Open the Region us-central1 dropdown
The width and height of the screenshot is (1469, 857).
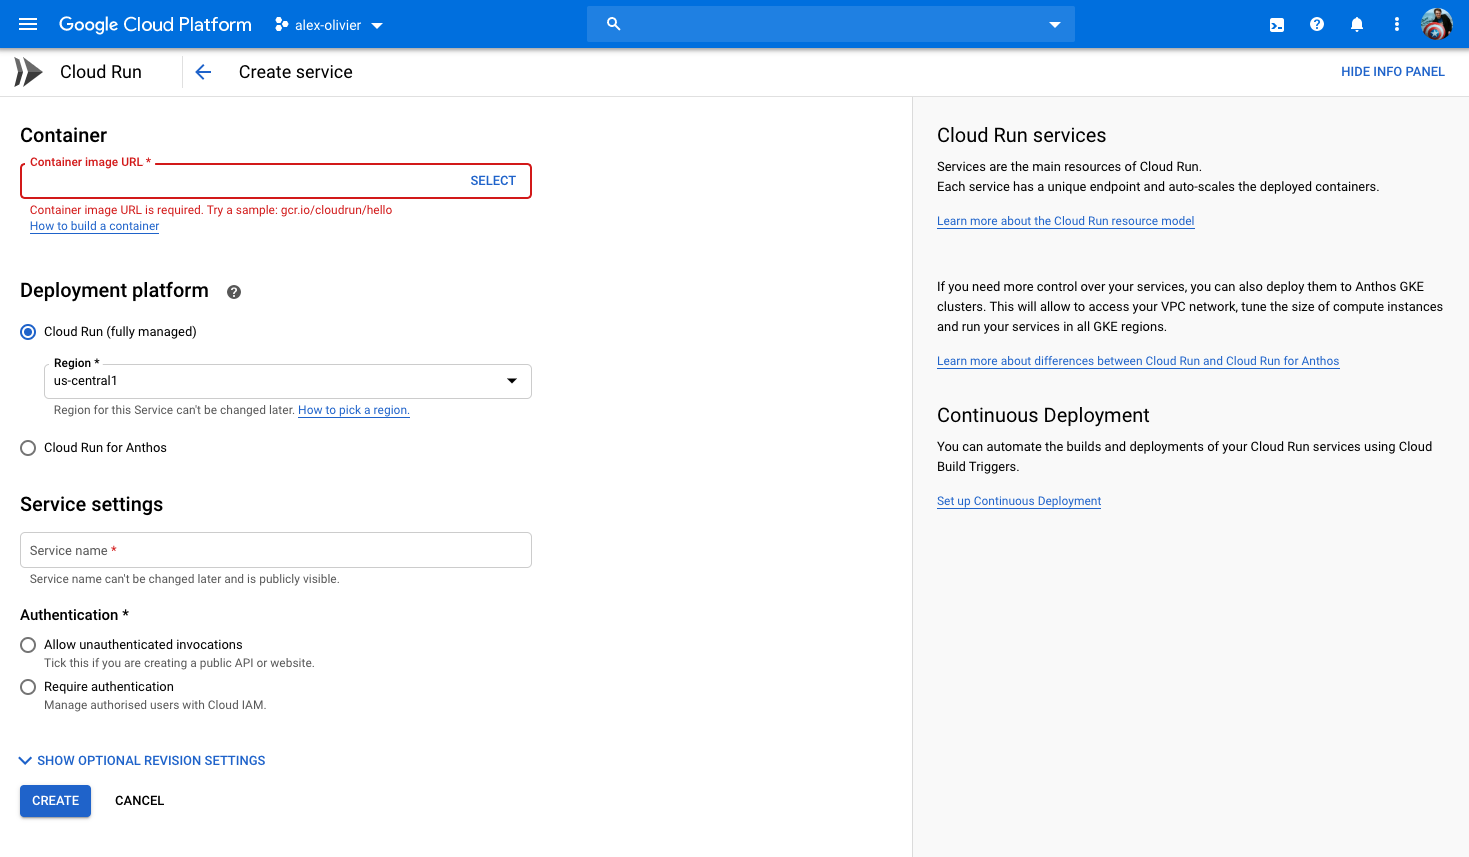click(x=288, y=381)
